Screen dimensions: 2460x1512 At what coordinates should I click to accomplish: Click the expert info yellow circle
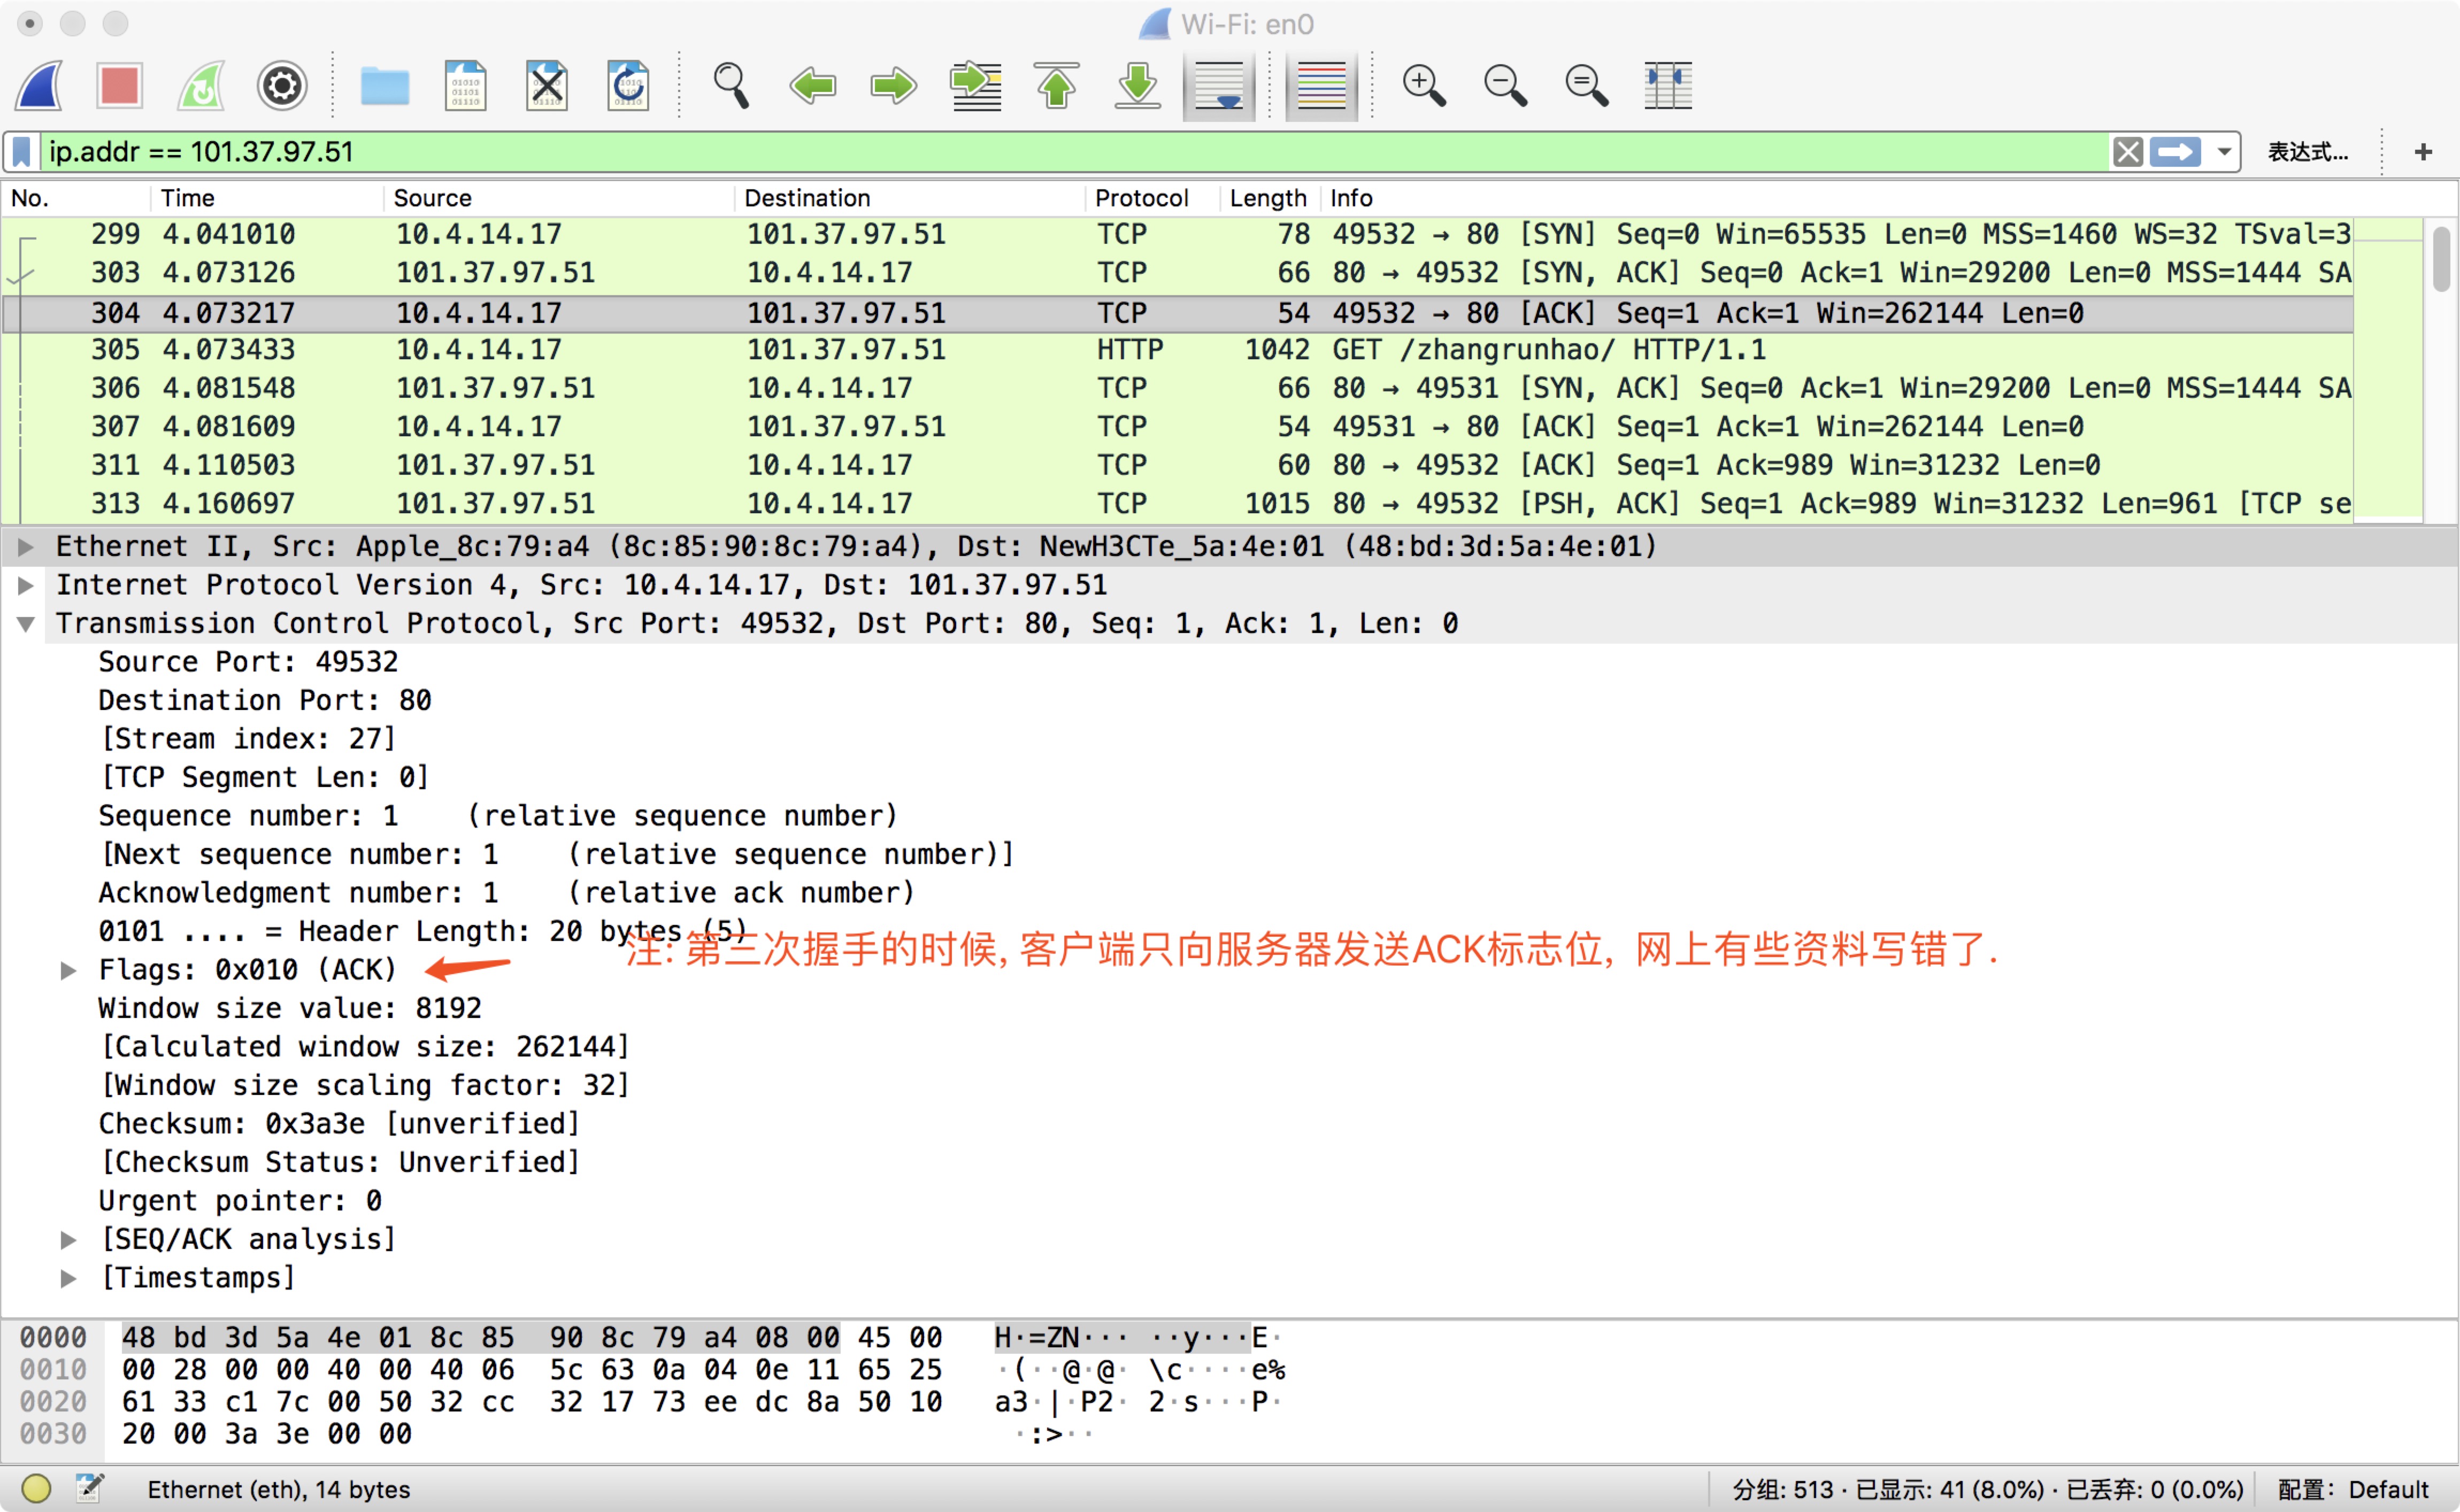(x=36, y=1489)
